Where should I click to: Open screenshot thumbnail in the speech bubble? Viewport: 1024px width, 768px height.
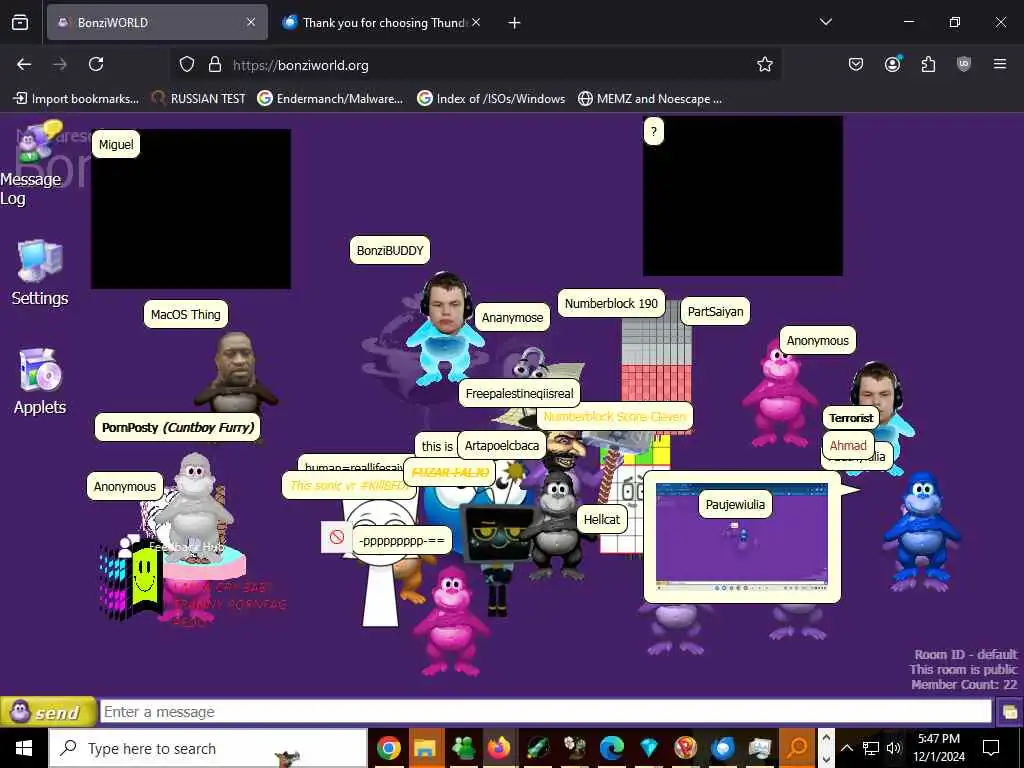(x=742, y=537)
